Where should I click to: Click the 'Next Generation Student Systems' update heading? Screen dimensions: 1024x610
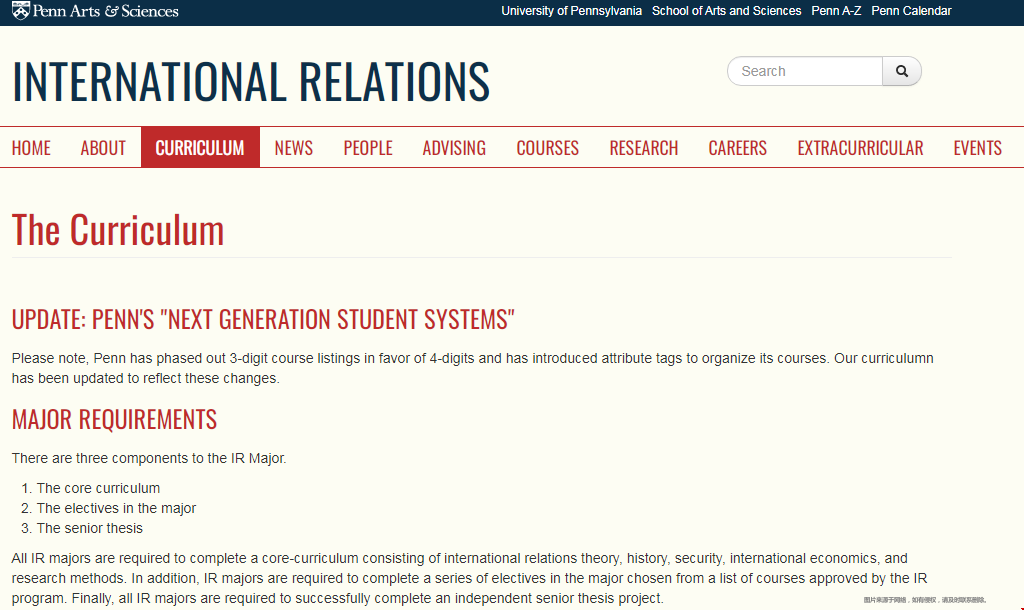263,319
